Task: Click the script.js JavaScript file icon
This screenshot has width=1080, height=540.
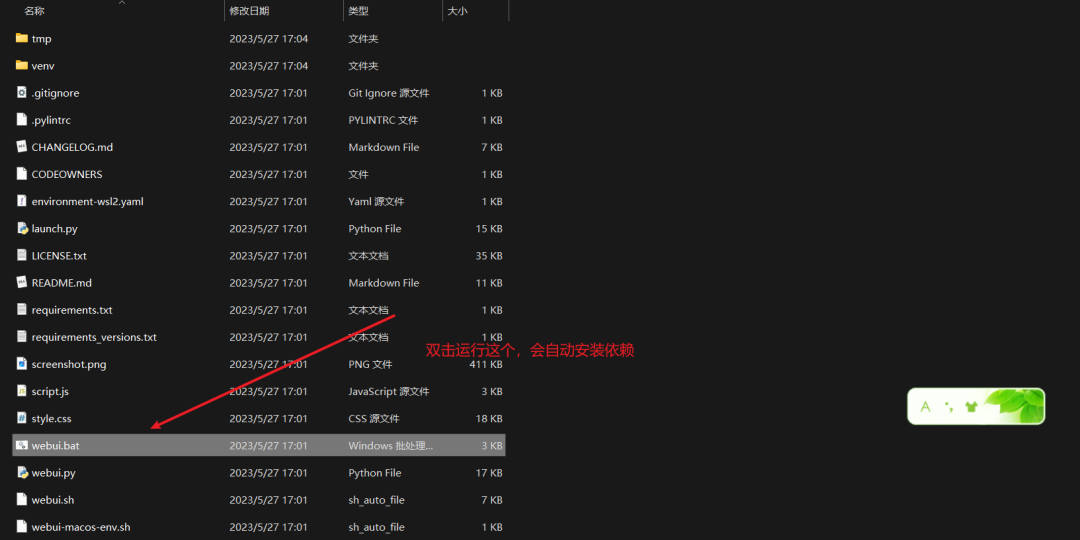Action: [21, 391]
